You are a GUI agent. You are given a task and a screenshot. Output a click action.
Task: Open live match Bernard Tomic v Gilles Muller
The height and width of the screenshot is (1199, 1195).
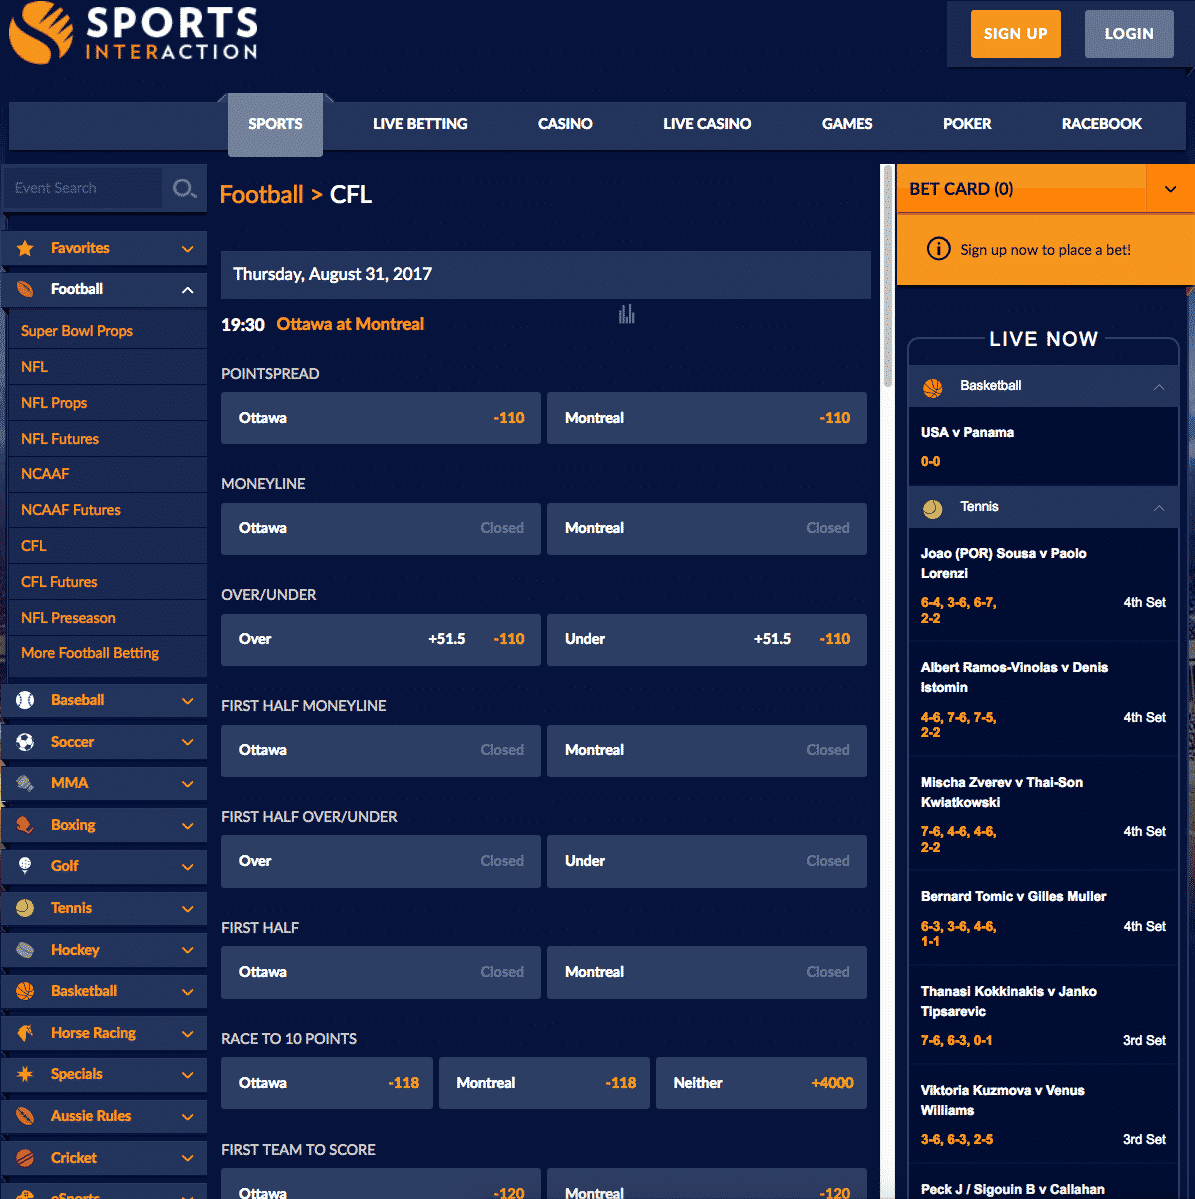[1013, 896]
